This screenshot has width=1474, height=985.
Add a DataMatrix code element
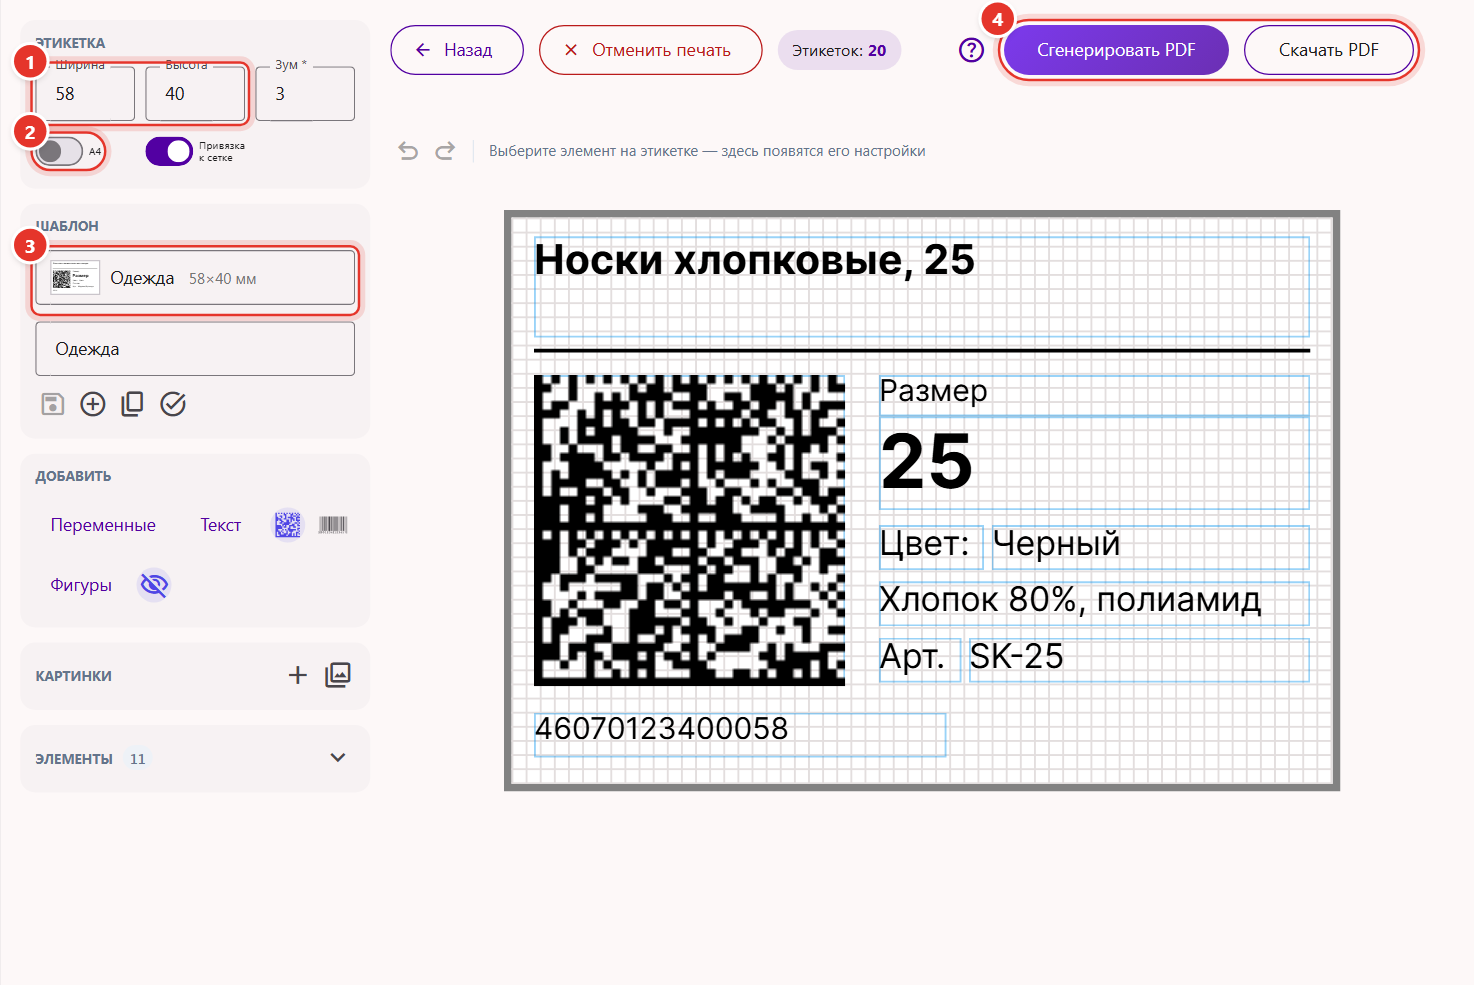click(287, 525)
